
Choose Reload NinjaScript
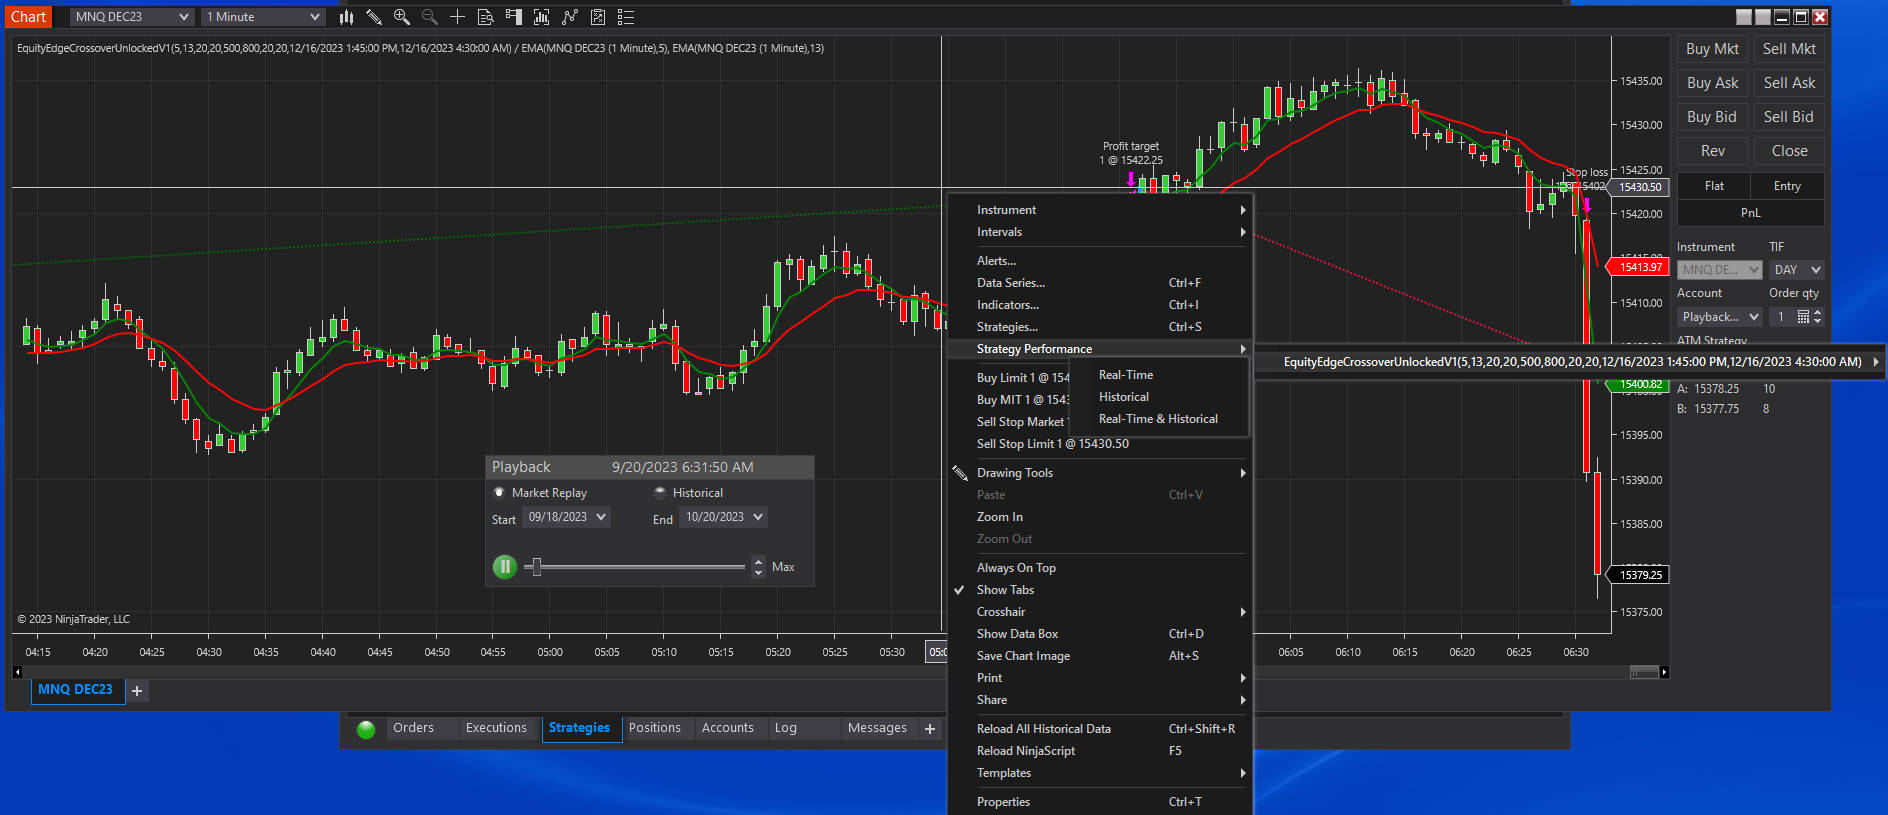click(1100, 751)
